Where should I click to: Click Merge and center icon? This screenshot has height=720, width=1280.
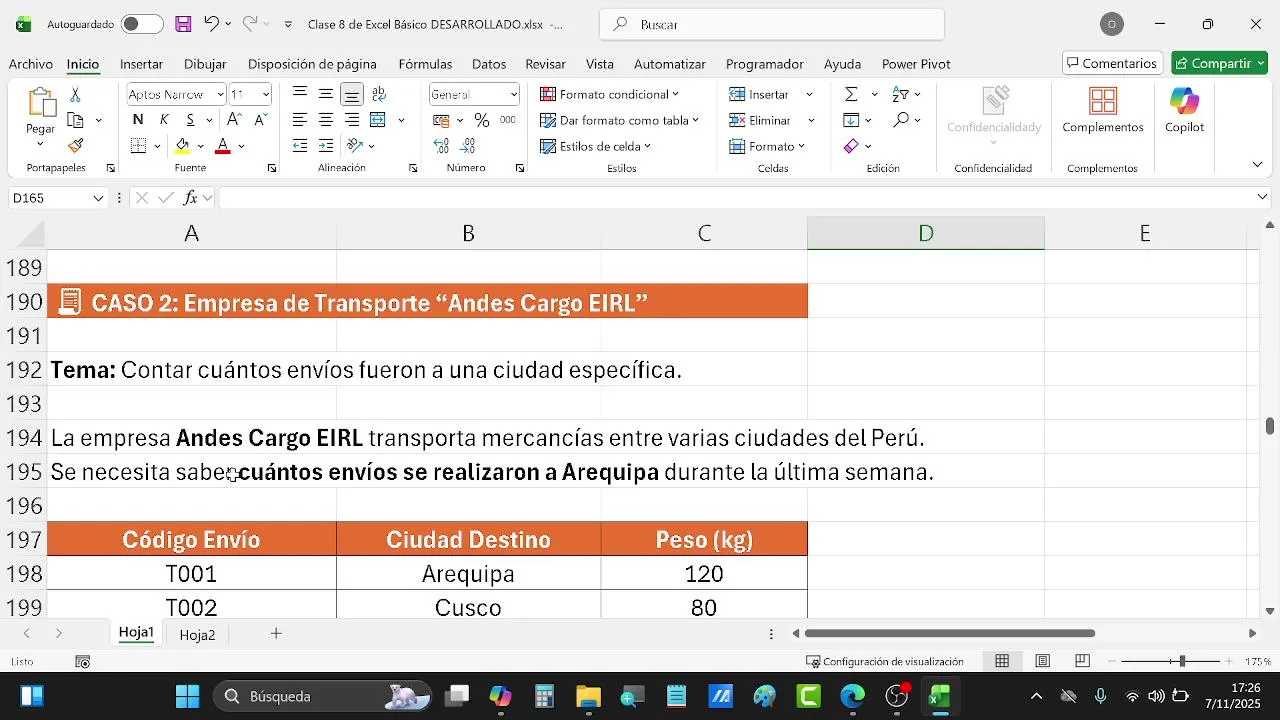point(378,120)
